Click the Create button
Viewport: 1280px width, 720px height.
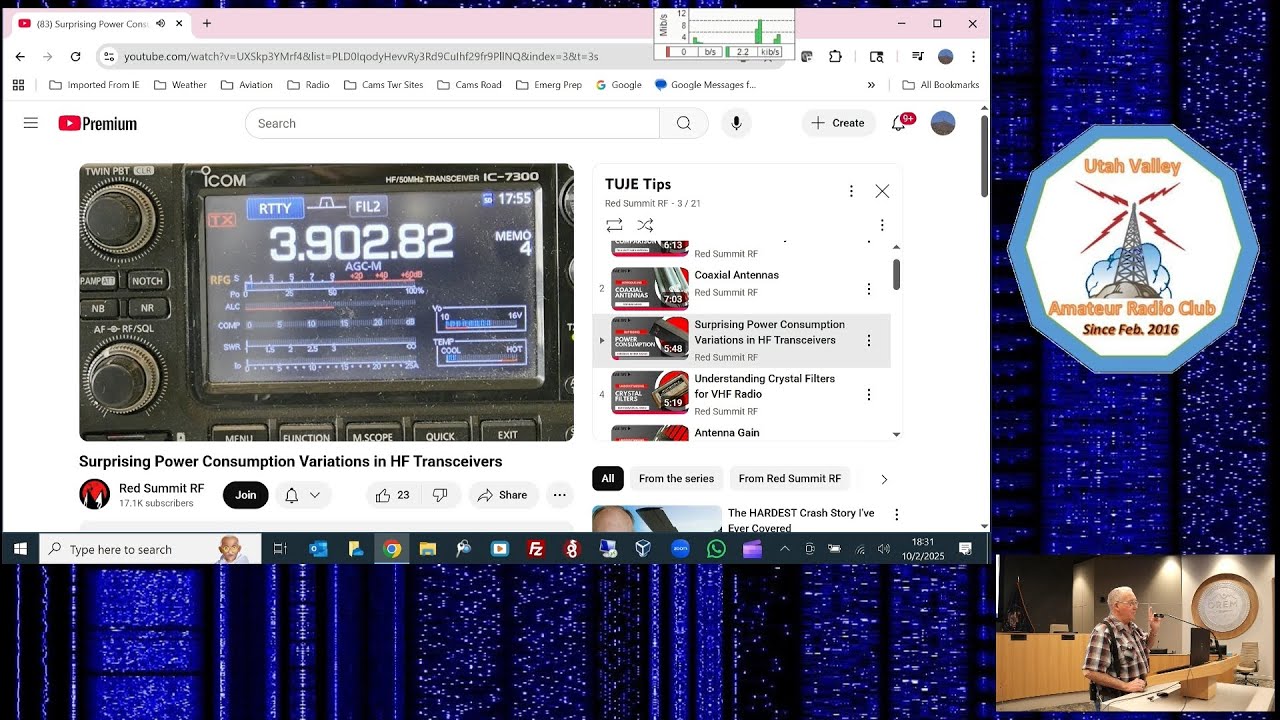click(838, 123)
